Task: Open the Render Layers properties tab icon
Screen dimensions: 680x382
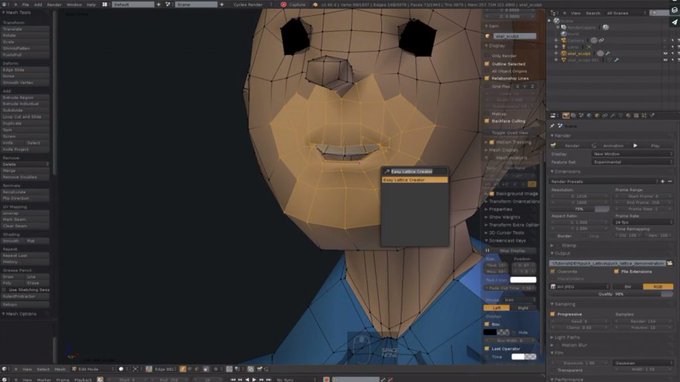Action: [x=573, y=116]
